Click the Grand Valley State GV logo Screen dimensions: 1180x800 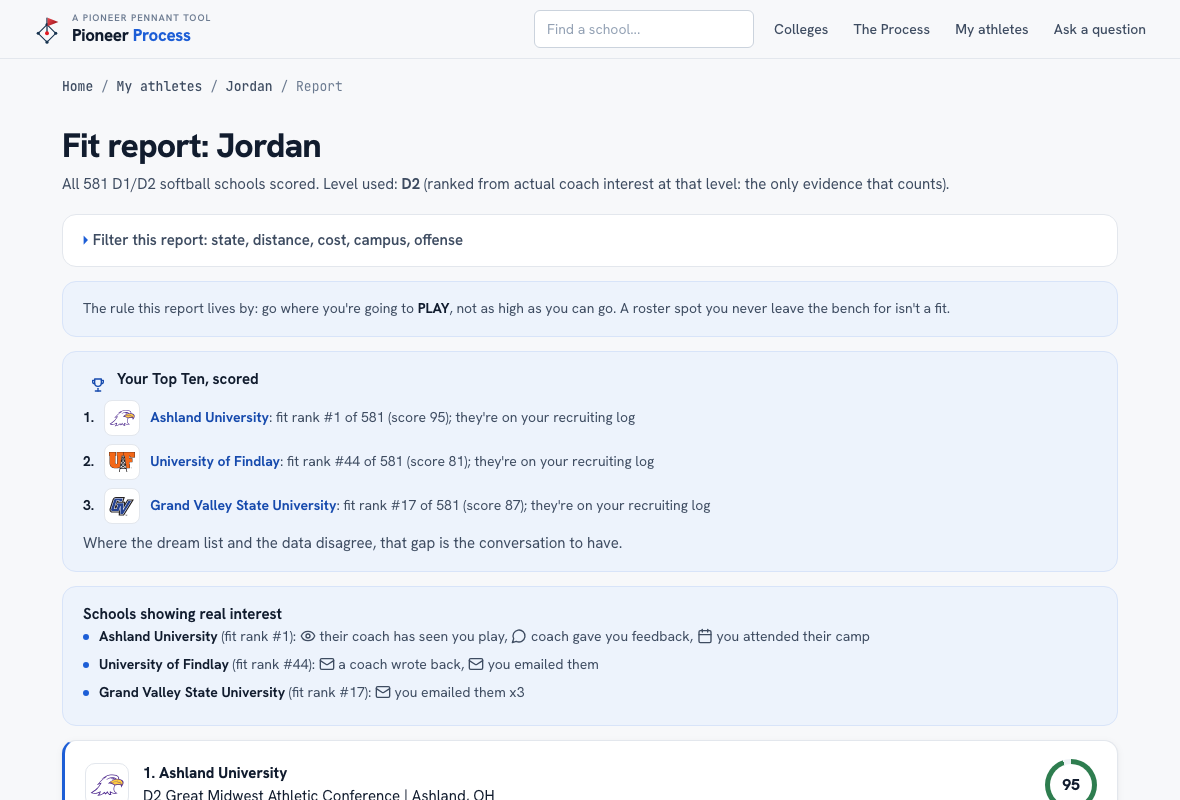[x=122, y=506]
